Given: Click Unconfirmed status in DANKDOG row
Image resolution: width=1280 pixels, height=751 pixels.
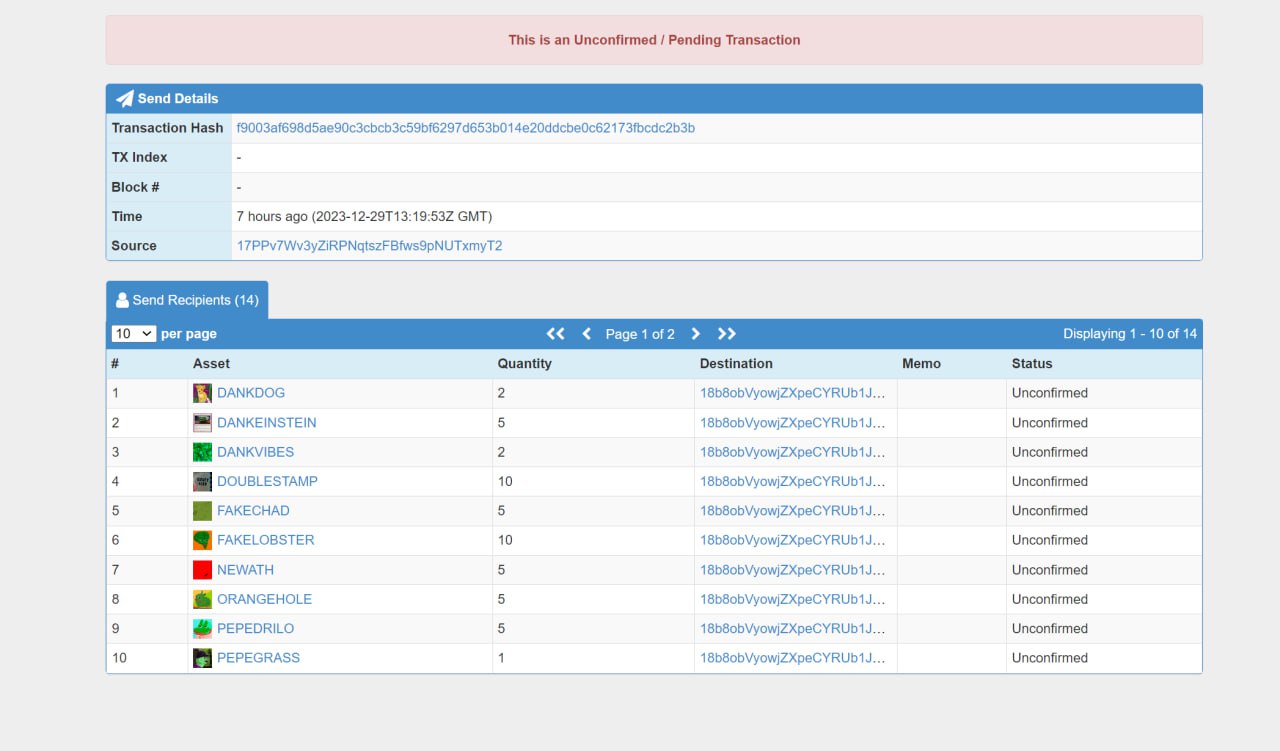Looking at the screenshot, I should click(x=1050, y=393).
